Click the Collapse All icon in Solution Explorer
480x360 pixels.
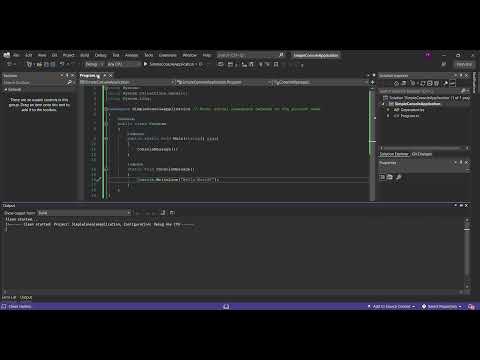[x=430, y=83]
